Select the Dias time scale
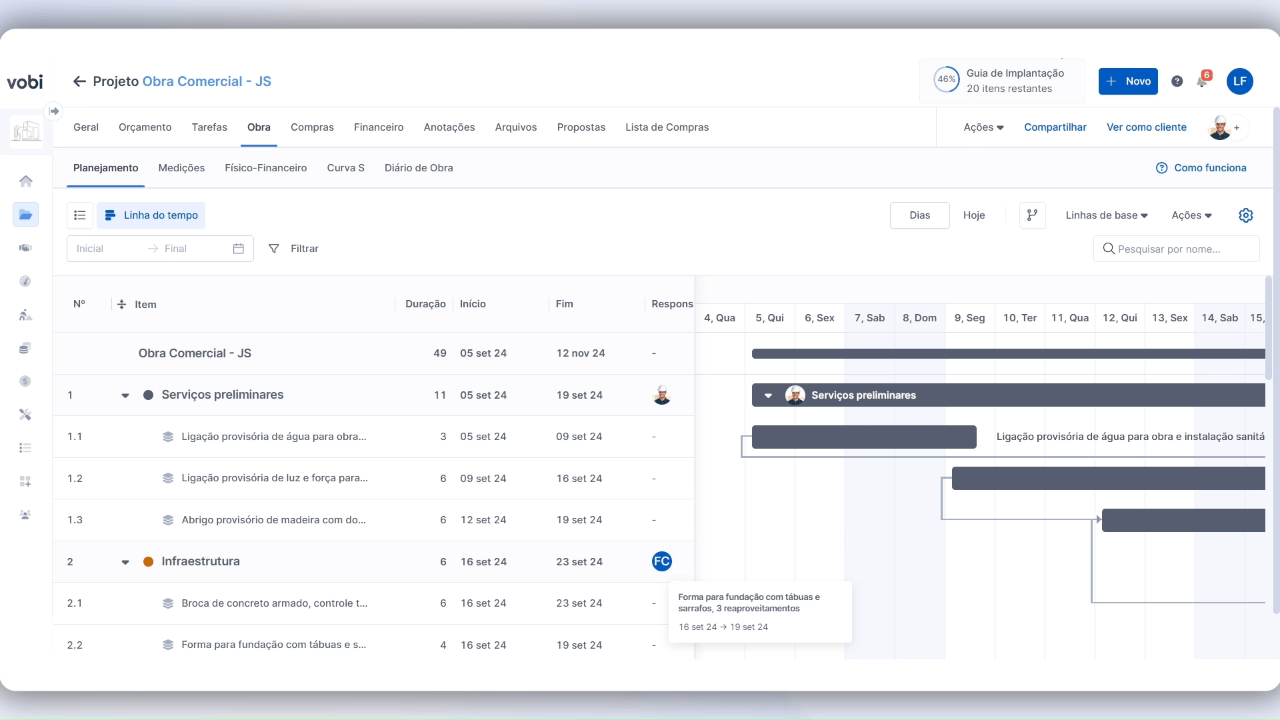This screenshot has height=720, width=1280. point(920,215)
